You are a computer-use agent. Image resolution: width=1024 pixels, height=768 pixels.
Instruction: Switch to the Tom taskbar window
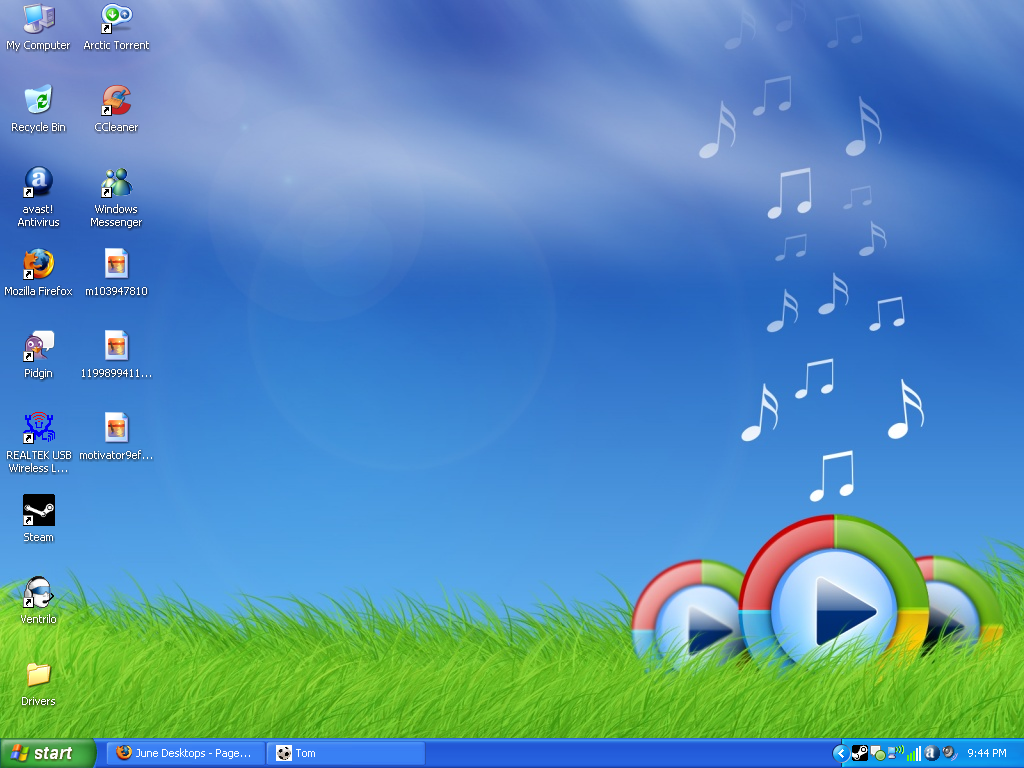pyautogui.click(x=345, y=754)
